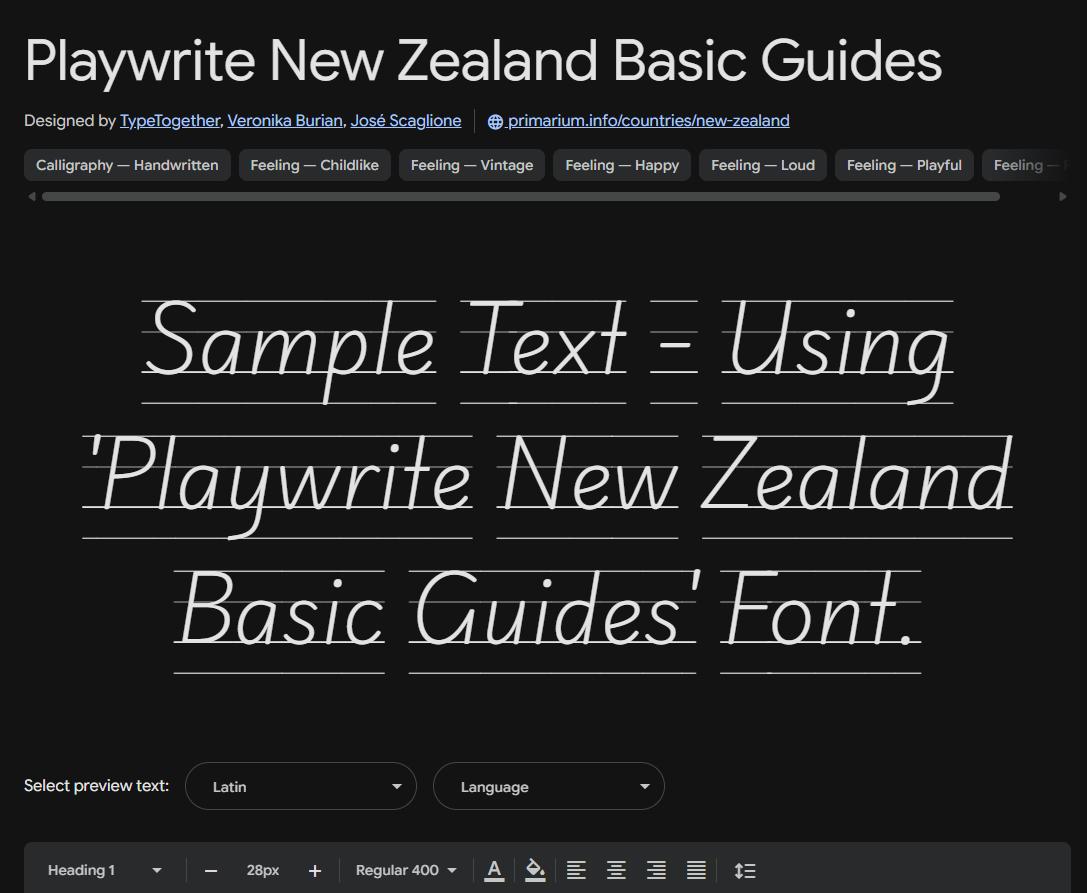The width and height of the screenshot is (1087, 893).
Task: Select the Feeling — Loud tag
Action: (x=763, y=165)
